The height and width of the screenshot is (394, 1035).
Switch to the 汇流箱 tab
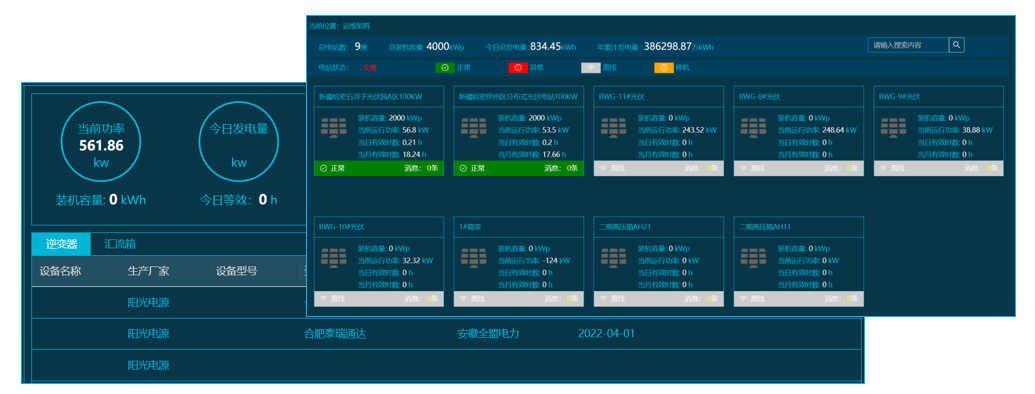120,244
